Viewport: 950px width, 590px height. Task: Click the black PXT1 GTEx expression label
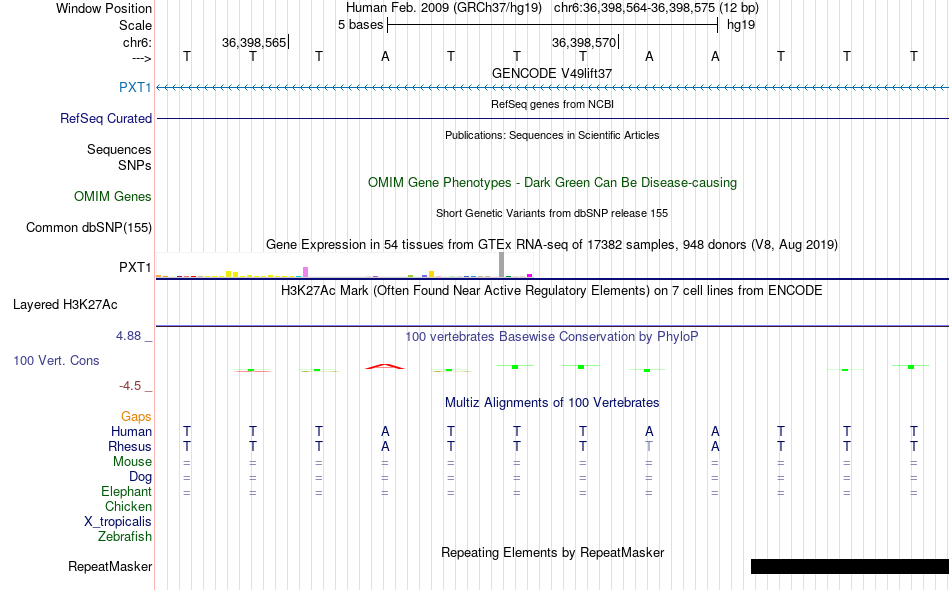[x=135, y=267]
